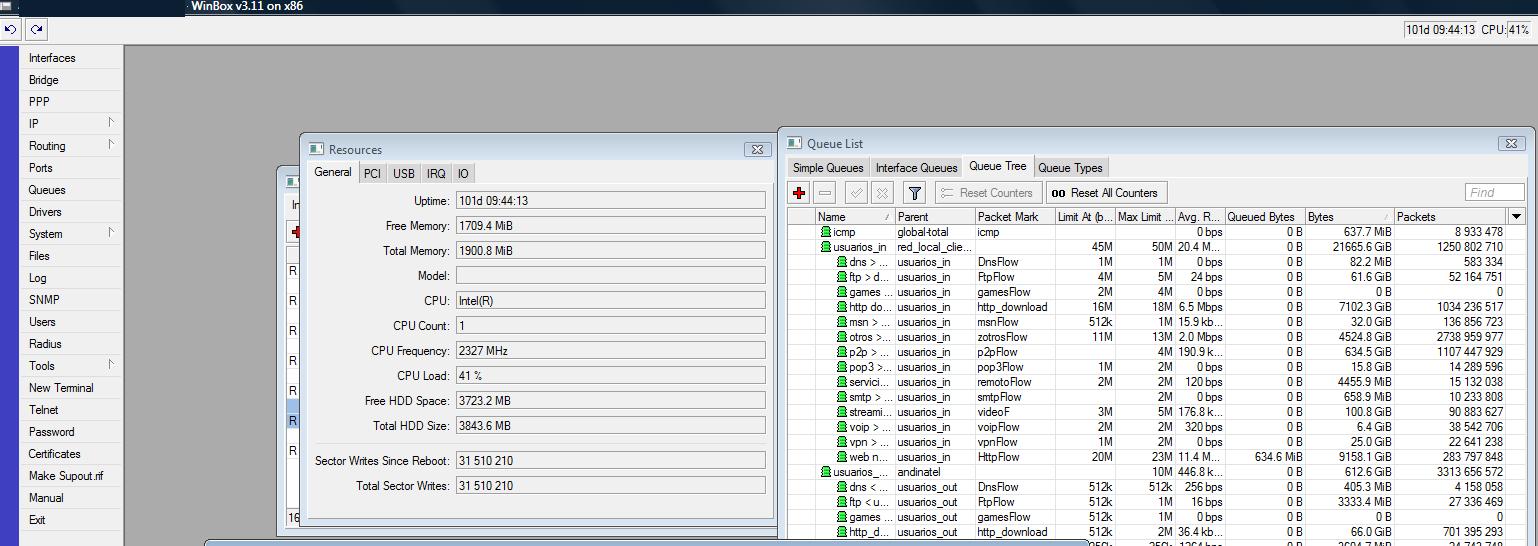Select the 'dns <' queue icon under usuarios_out
Screen dimensions: 1538x546
[x=842, y=487]
